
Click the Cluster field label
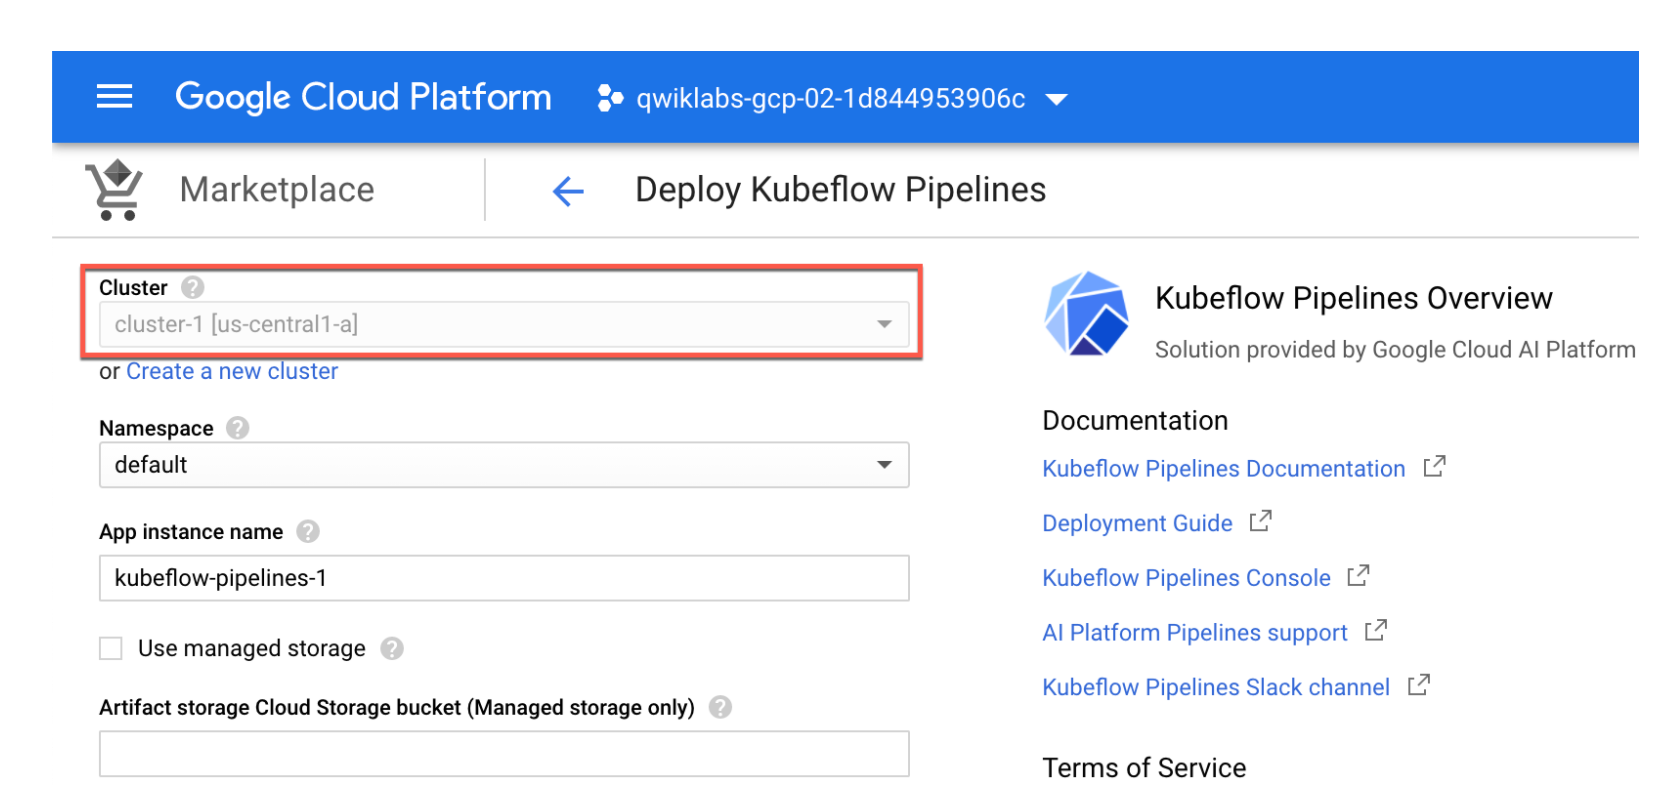[133, 288]
